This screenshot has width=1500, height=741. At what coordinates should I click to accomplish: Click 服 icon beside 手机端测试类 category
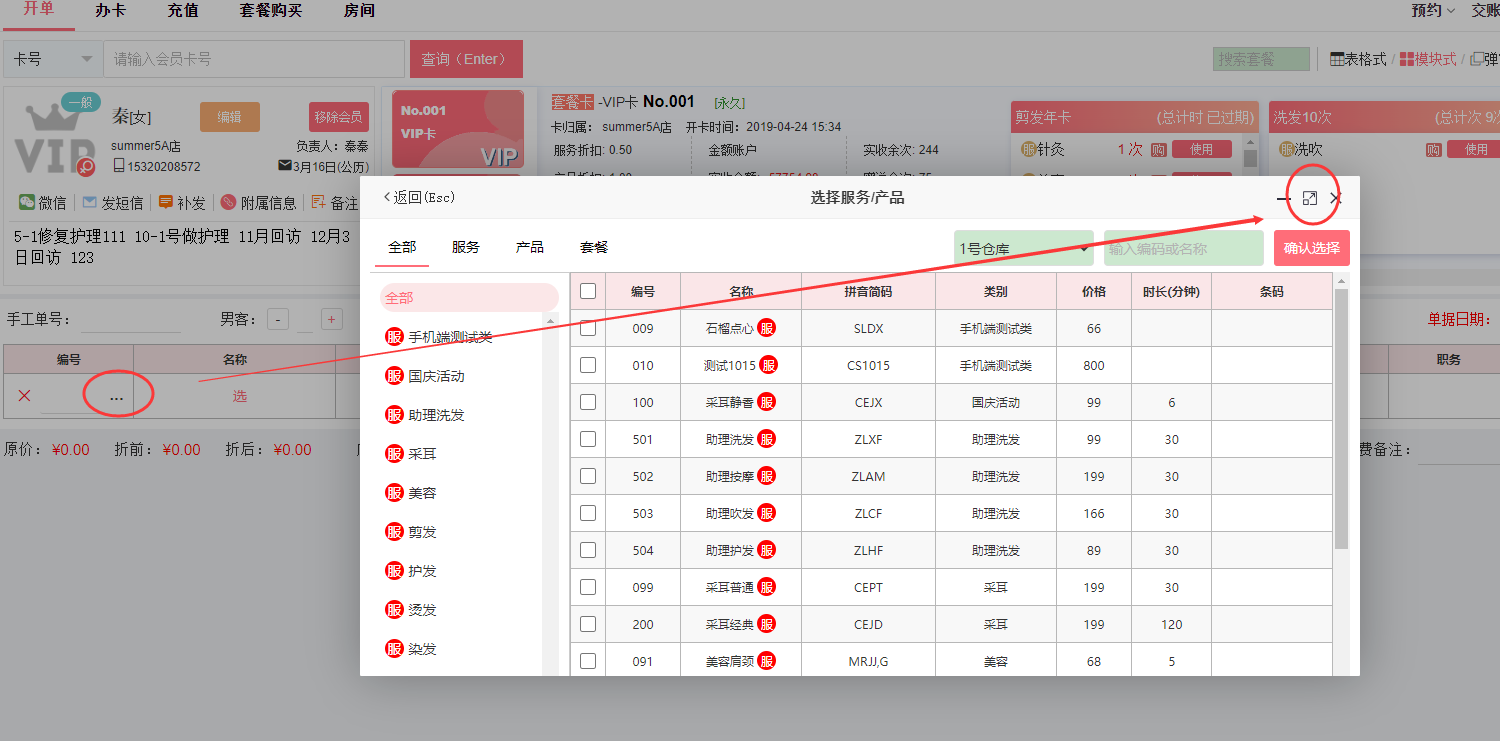[x=394, y=337]
